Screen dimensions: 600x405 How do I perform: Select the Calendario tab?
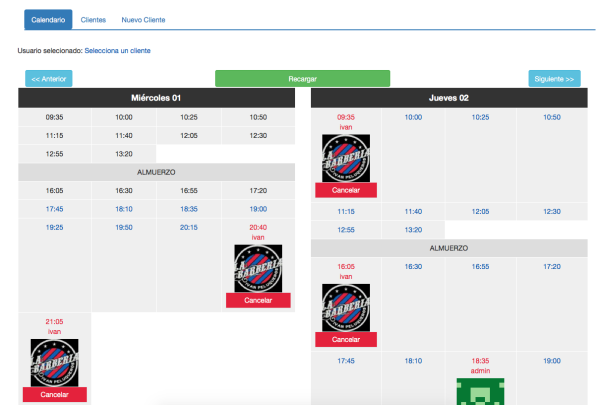48,20
